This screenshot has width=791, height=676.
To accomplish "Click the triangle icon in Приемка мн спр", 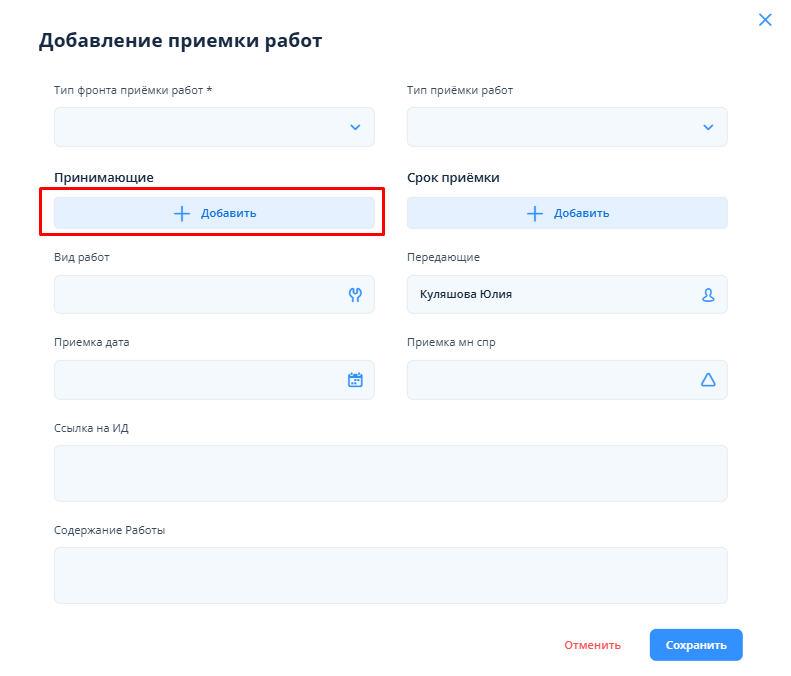I will point(708,380).
